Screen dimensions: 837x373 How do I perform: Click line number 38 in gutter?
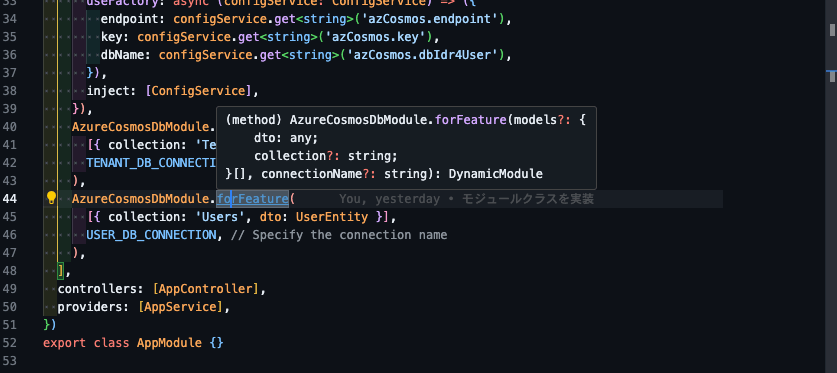tap(10, 91)
